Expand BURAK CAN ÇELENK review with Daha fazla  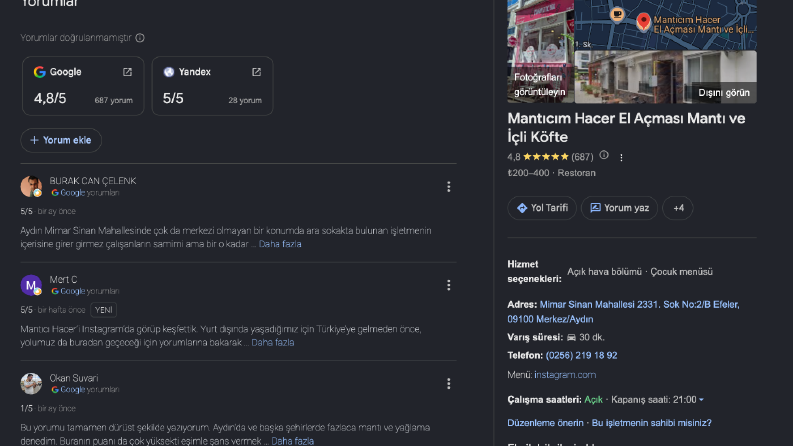[x=280, y=244]
